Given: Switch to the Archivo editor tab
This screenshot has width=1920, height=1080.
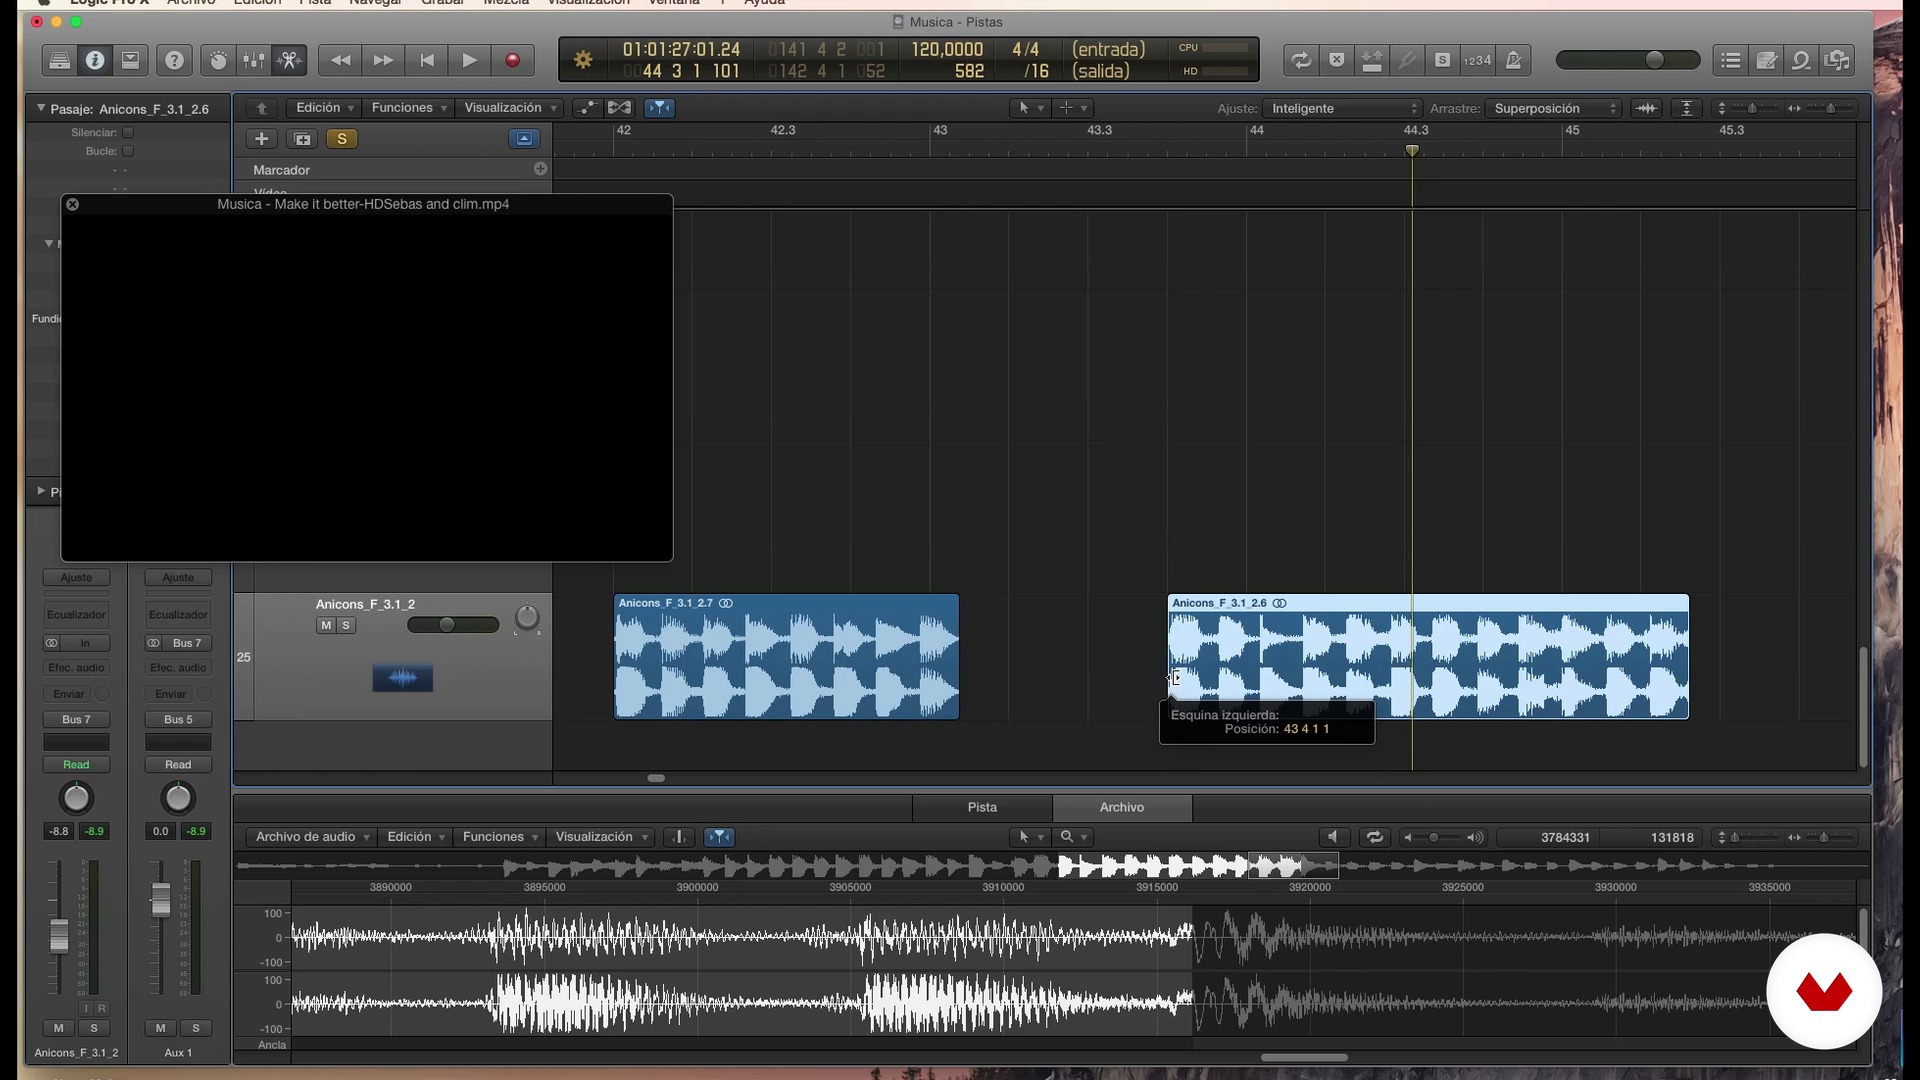Looking at the screenshot, I should [x=1122, y=807].
